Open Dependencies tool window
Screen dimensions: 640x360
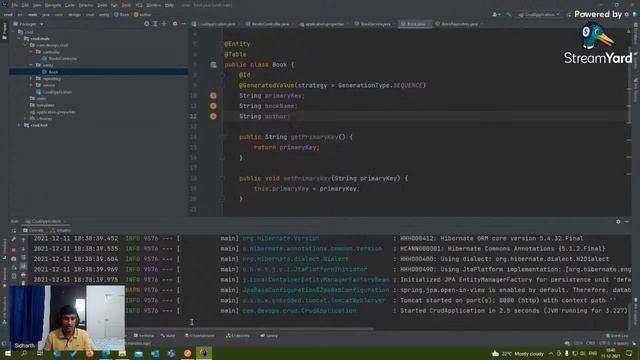pos(200,336)
